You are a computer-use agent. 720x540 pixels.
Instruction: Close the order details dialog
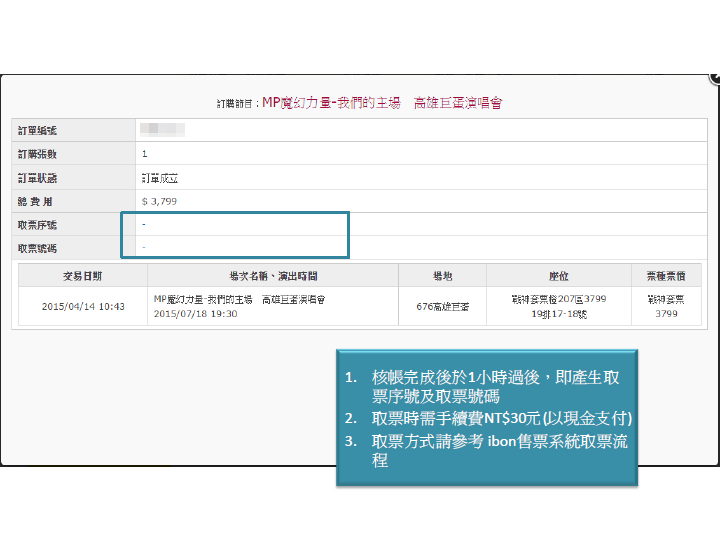point(714,77)
